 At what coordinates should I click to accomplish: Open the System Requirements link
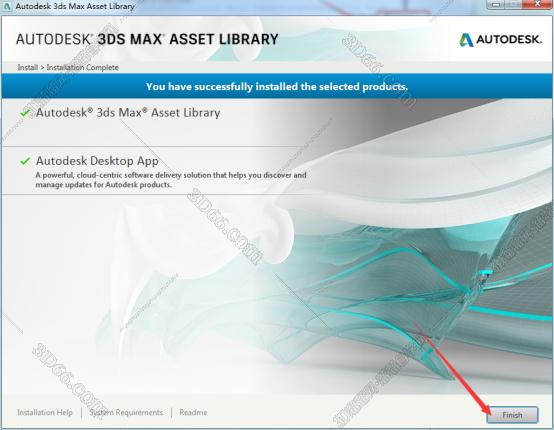(x=126, y=412)
